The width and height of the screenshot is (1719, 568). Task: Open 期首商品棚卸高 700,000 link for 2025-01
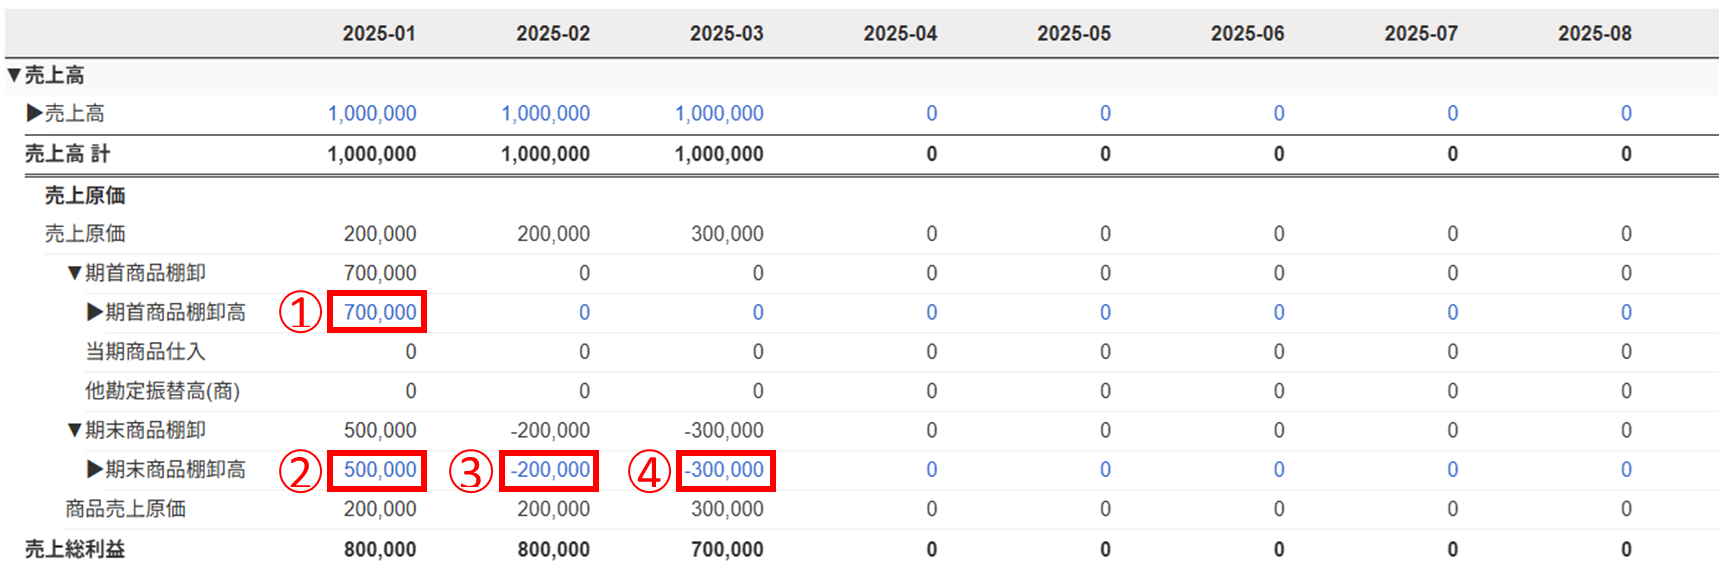coord(380,312)
